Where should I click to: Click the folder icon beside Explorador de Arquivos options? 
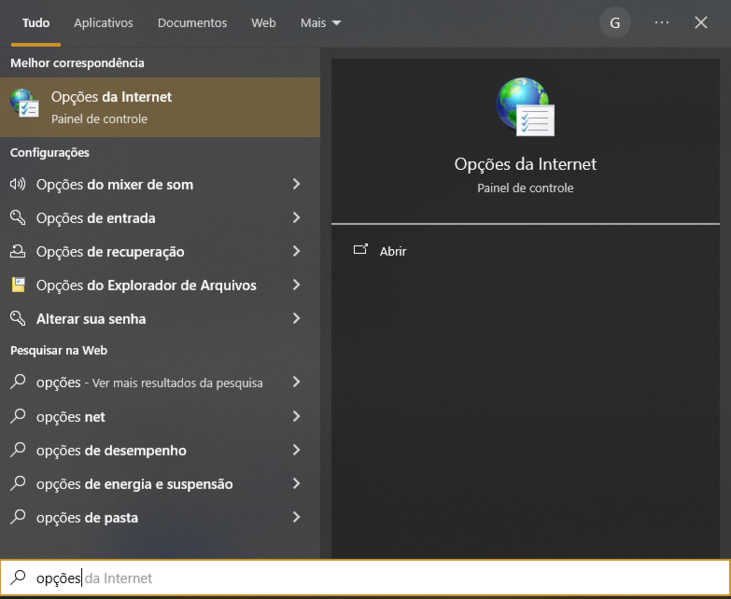(18, 285)
